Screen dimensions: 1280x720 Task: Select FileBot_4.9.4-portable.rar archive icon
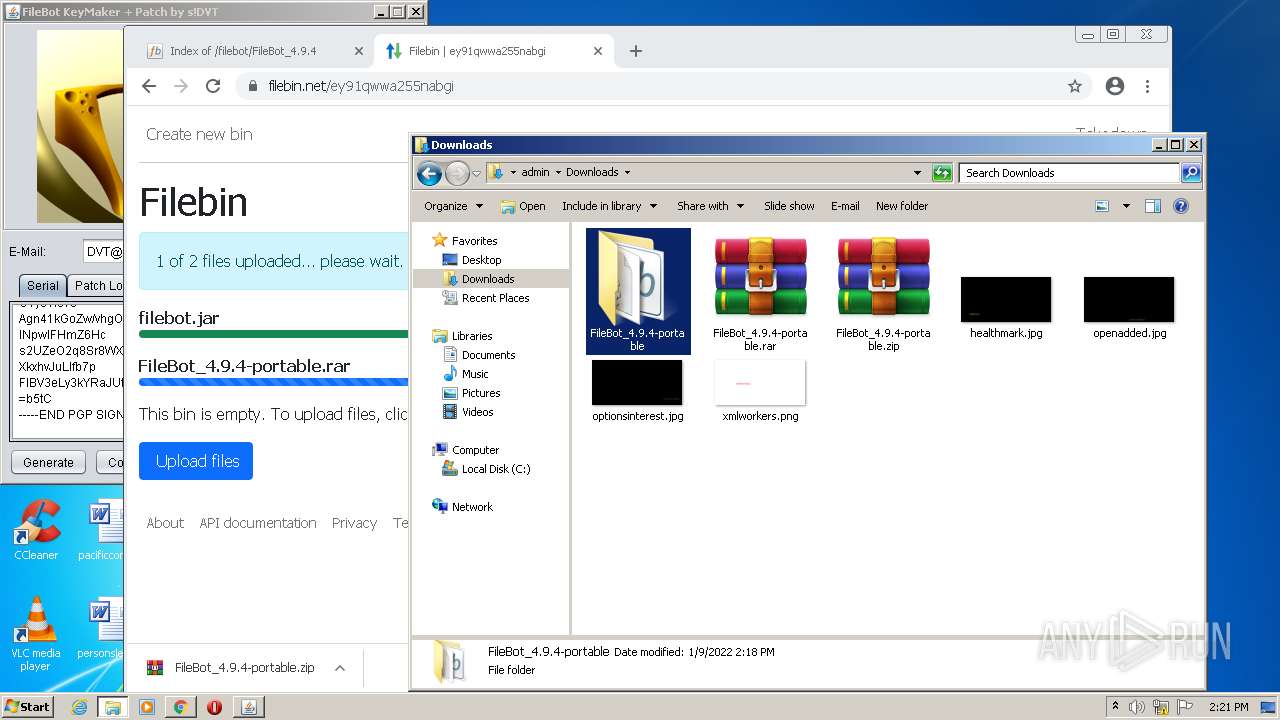tap(760, 277)
